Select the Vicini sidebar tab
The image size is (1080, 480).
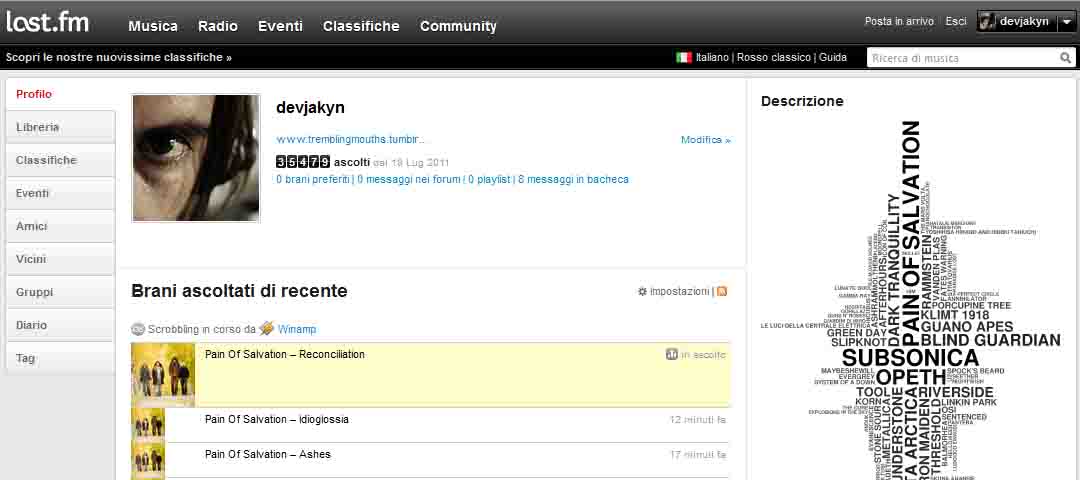(x=61, y=260)
